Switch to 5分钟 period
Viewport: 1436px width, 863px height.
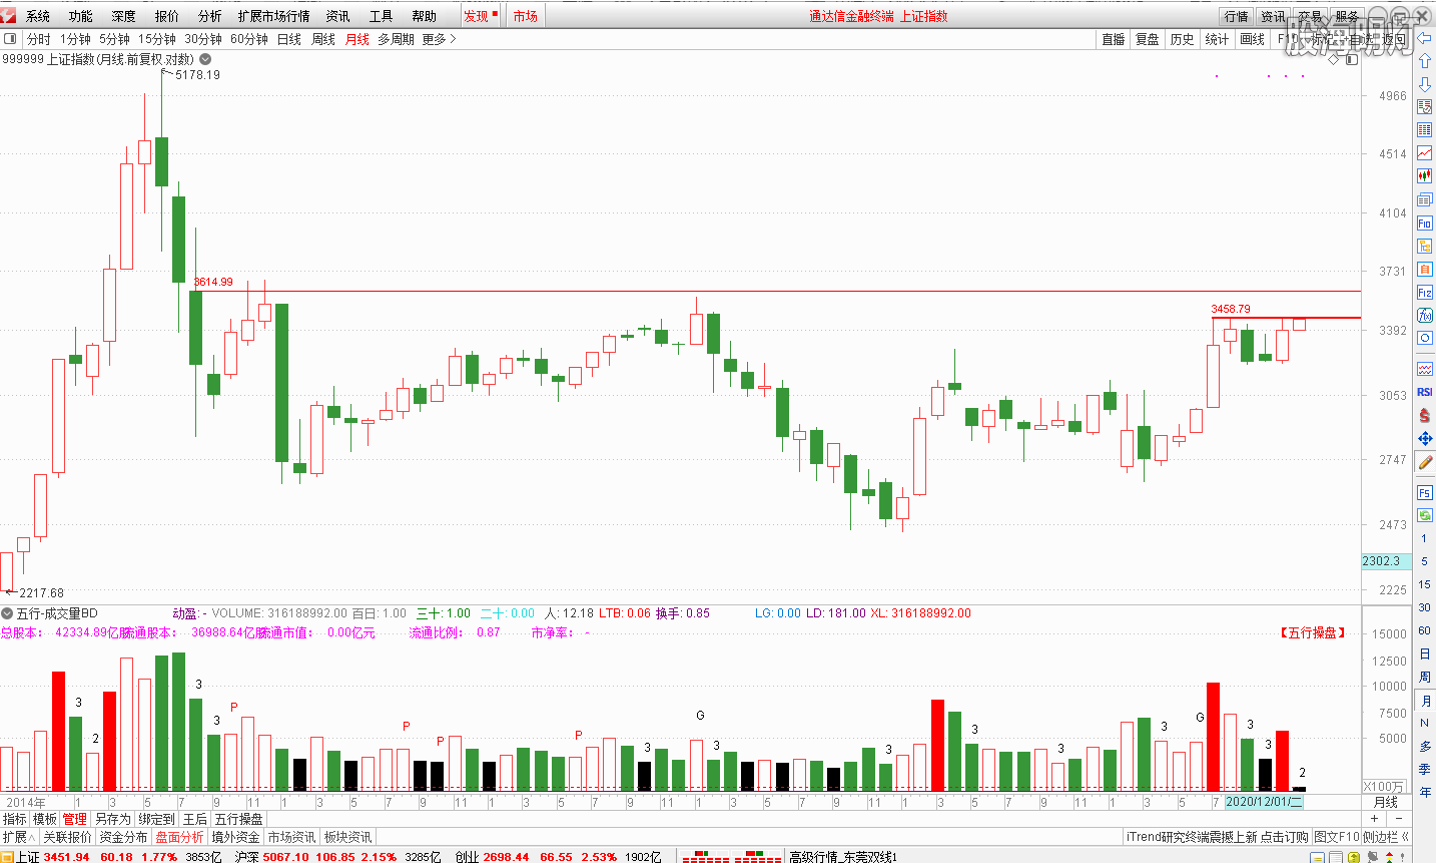coord(114,39)
